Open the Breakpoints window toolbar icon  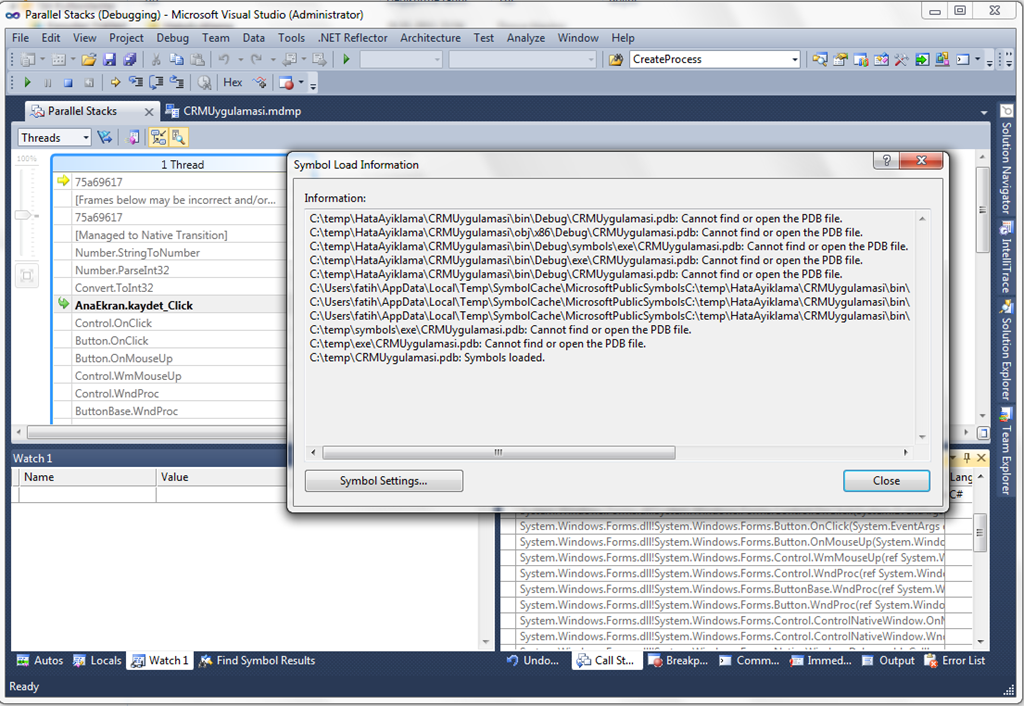point(286,83)
